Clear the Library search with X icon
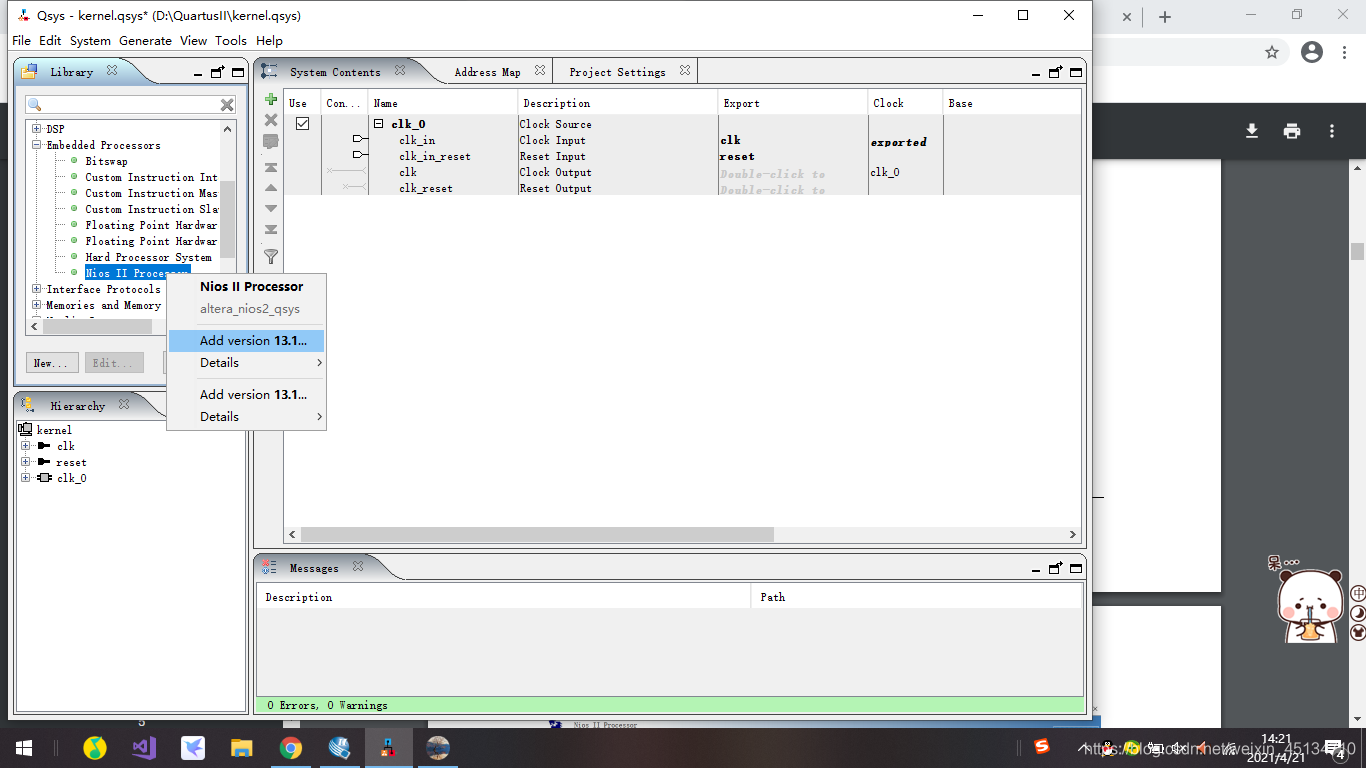 [227, 105]
